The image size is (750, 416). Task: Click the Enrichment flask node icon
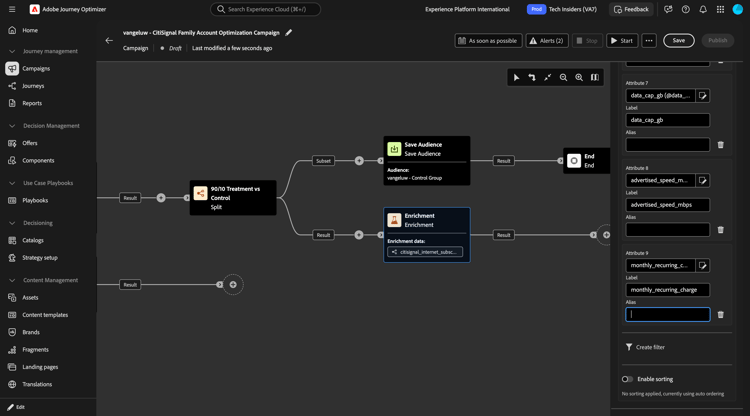click(x=394, y=220)
